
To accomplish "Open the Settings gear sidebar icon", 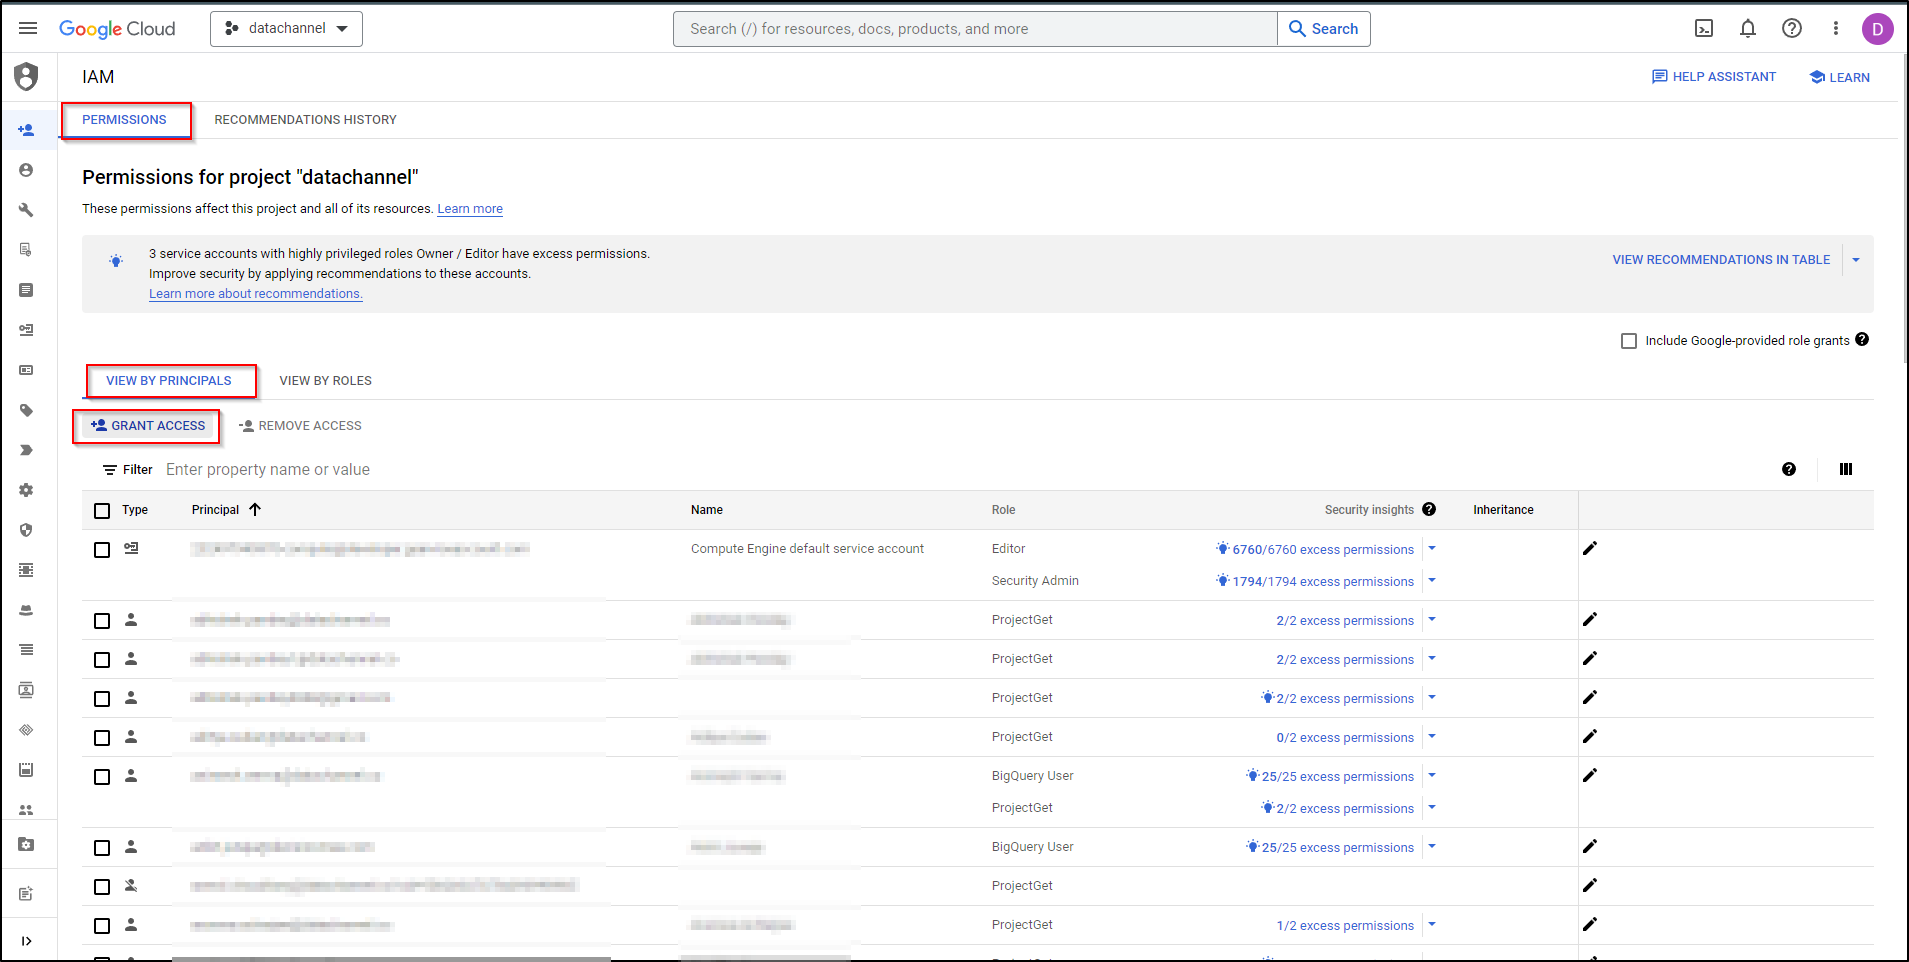I will pos(26,490).
